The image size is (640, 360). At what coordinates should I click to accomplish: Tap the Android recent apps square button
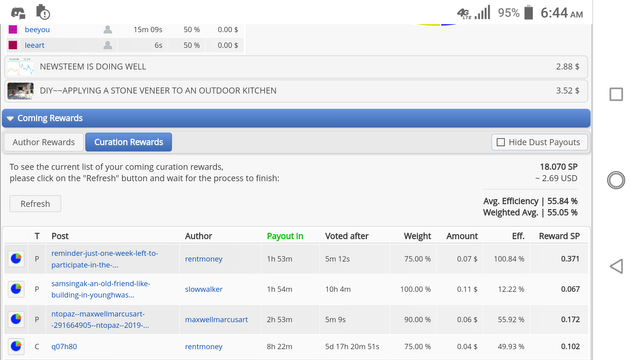coord(616,94)
